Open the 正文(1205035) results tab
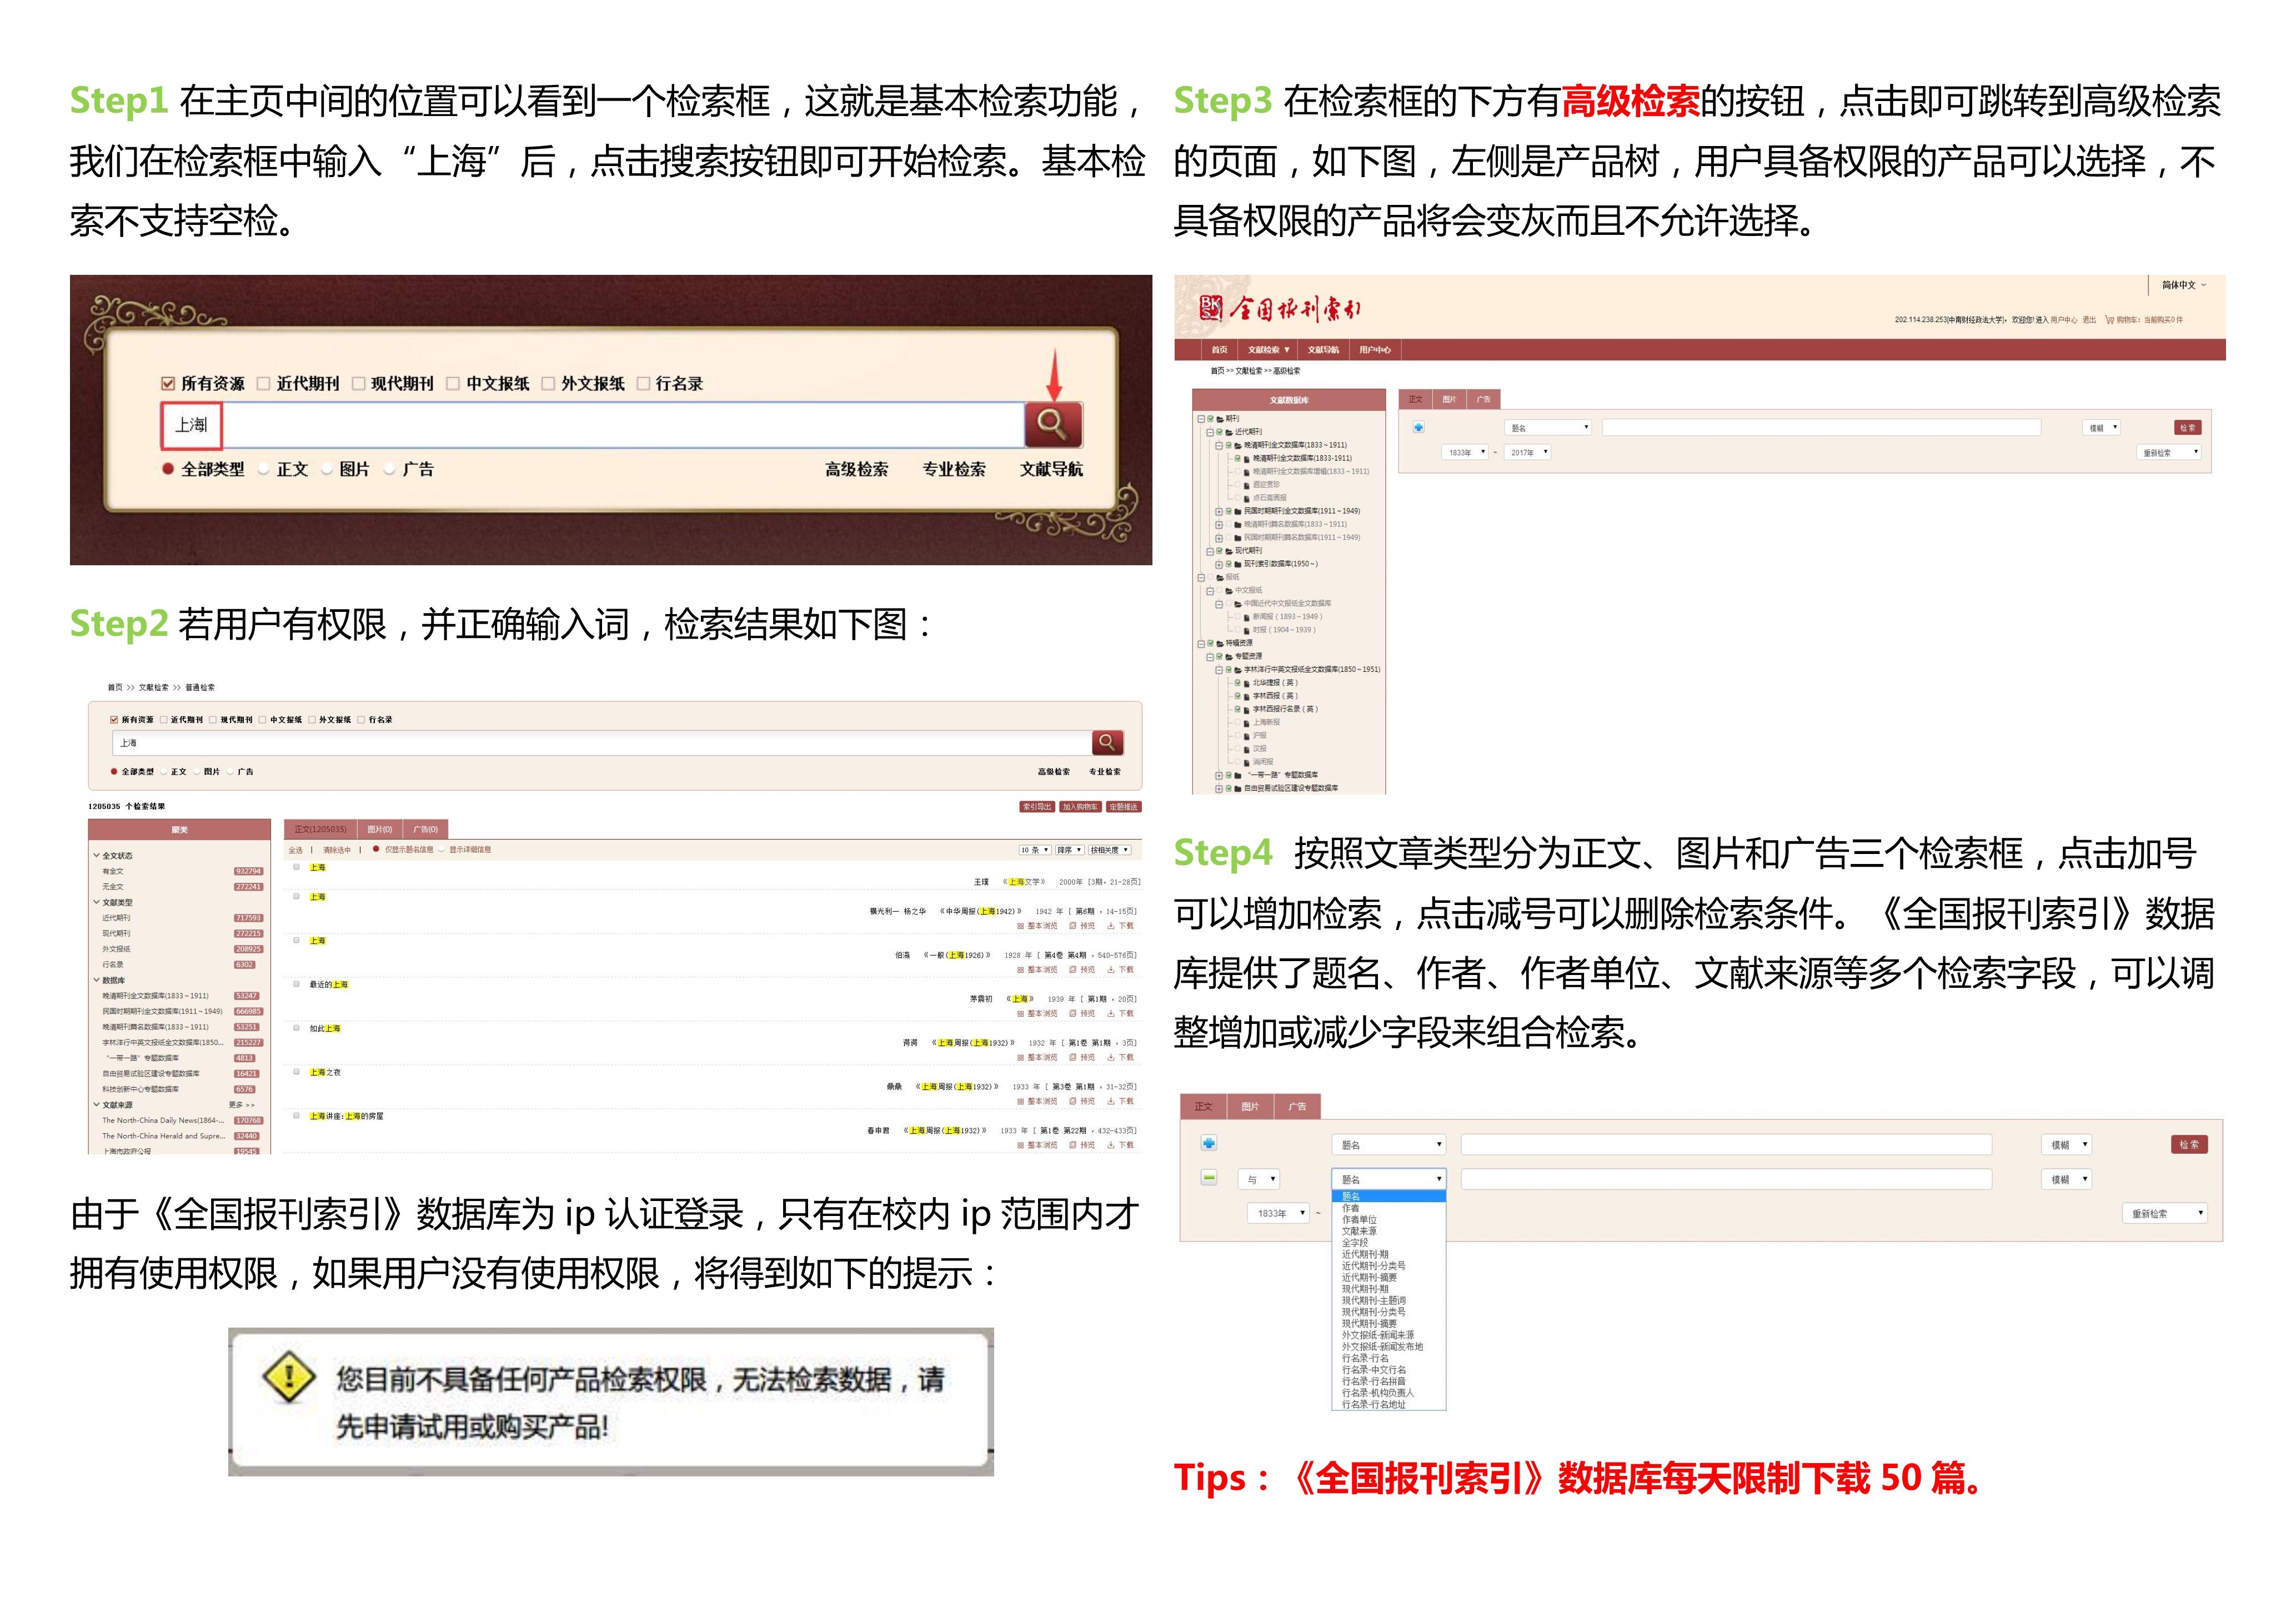2296x1623 pixels. tap(321, 829)
